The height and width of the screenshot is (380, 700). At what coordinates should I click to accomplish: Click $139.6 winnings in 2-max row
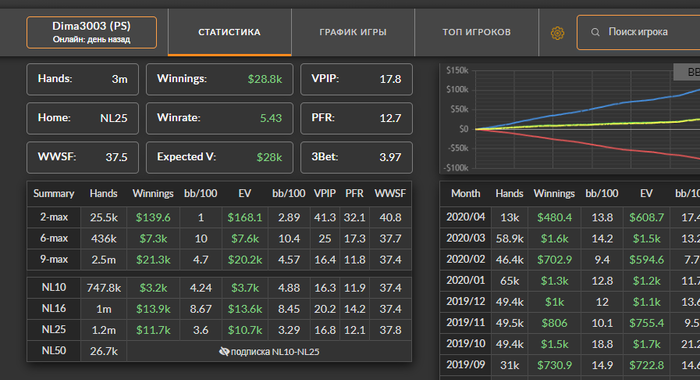click(153, 217)
